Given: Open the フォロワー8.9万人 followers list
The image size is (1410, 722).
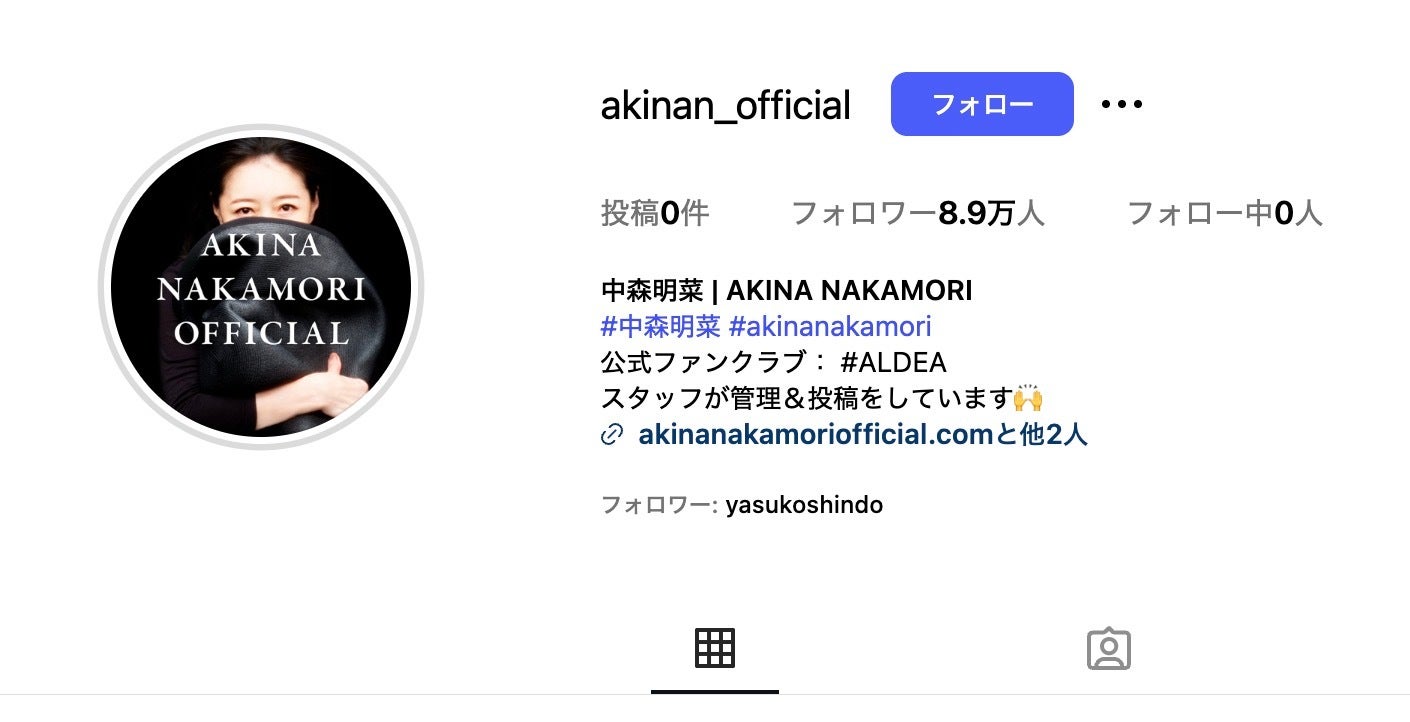Looking at the screenshot, I should pyautogui.click(x=917, y=213).
